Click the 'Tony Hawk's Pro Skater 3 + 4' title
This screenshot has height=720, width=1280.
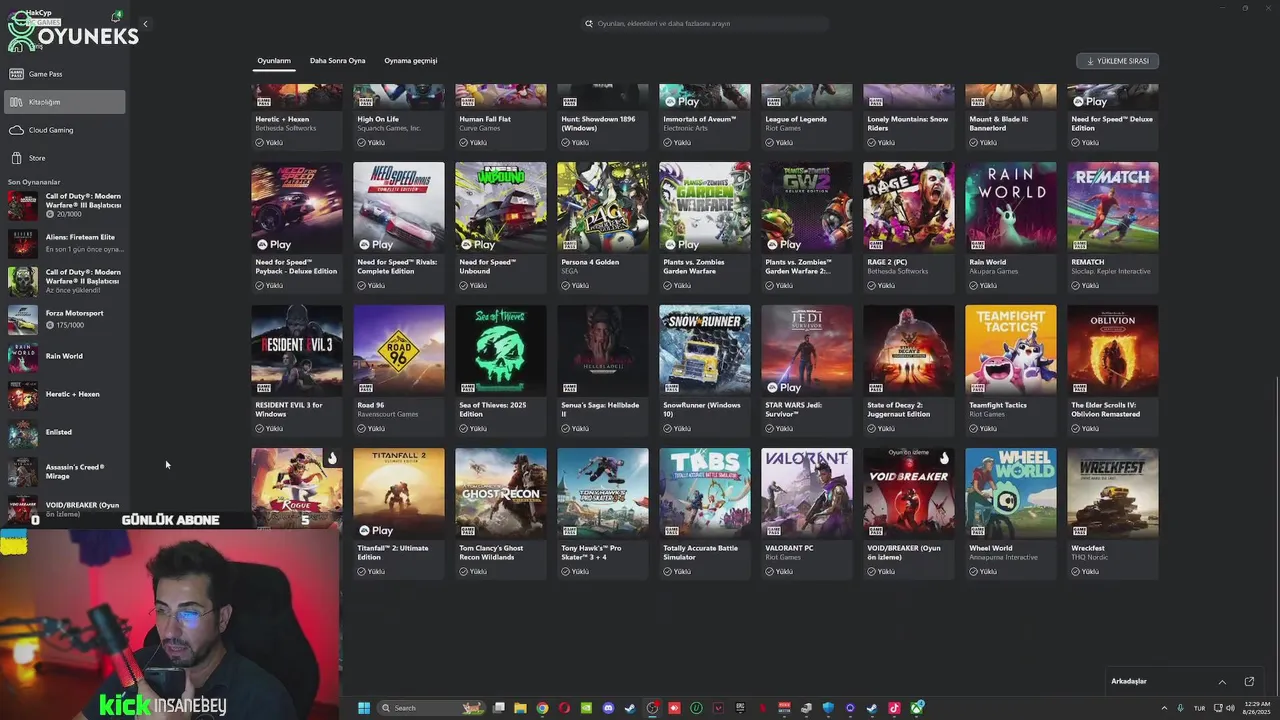point(591,553)
